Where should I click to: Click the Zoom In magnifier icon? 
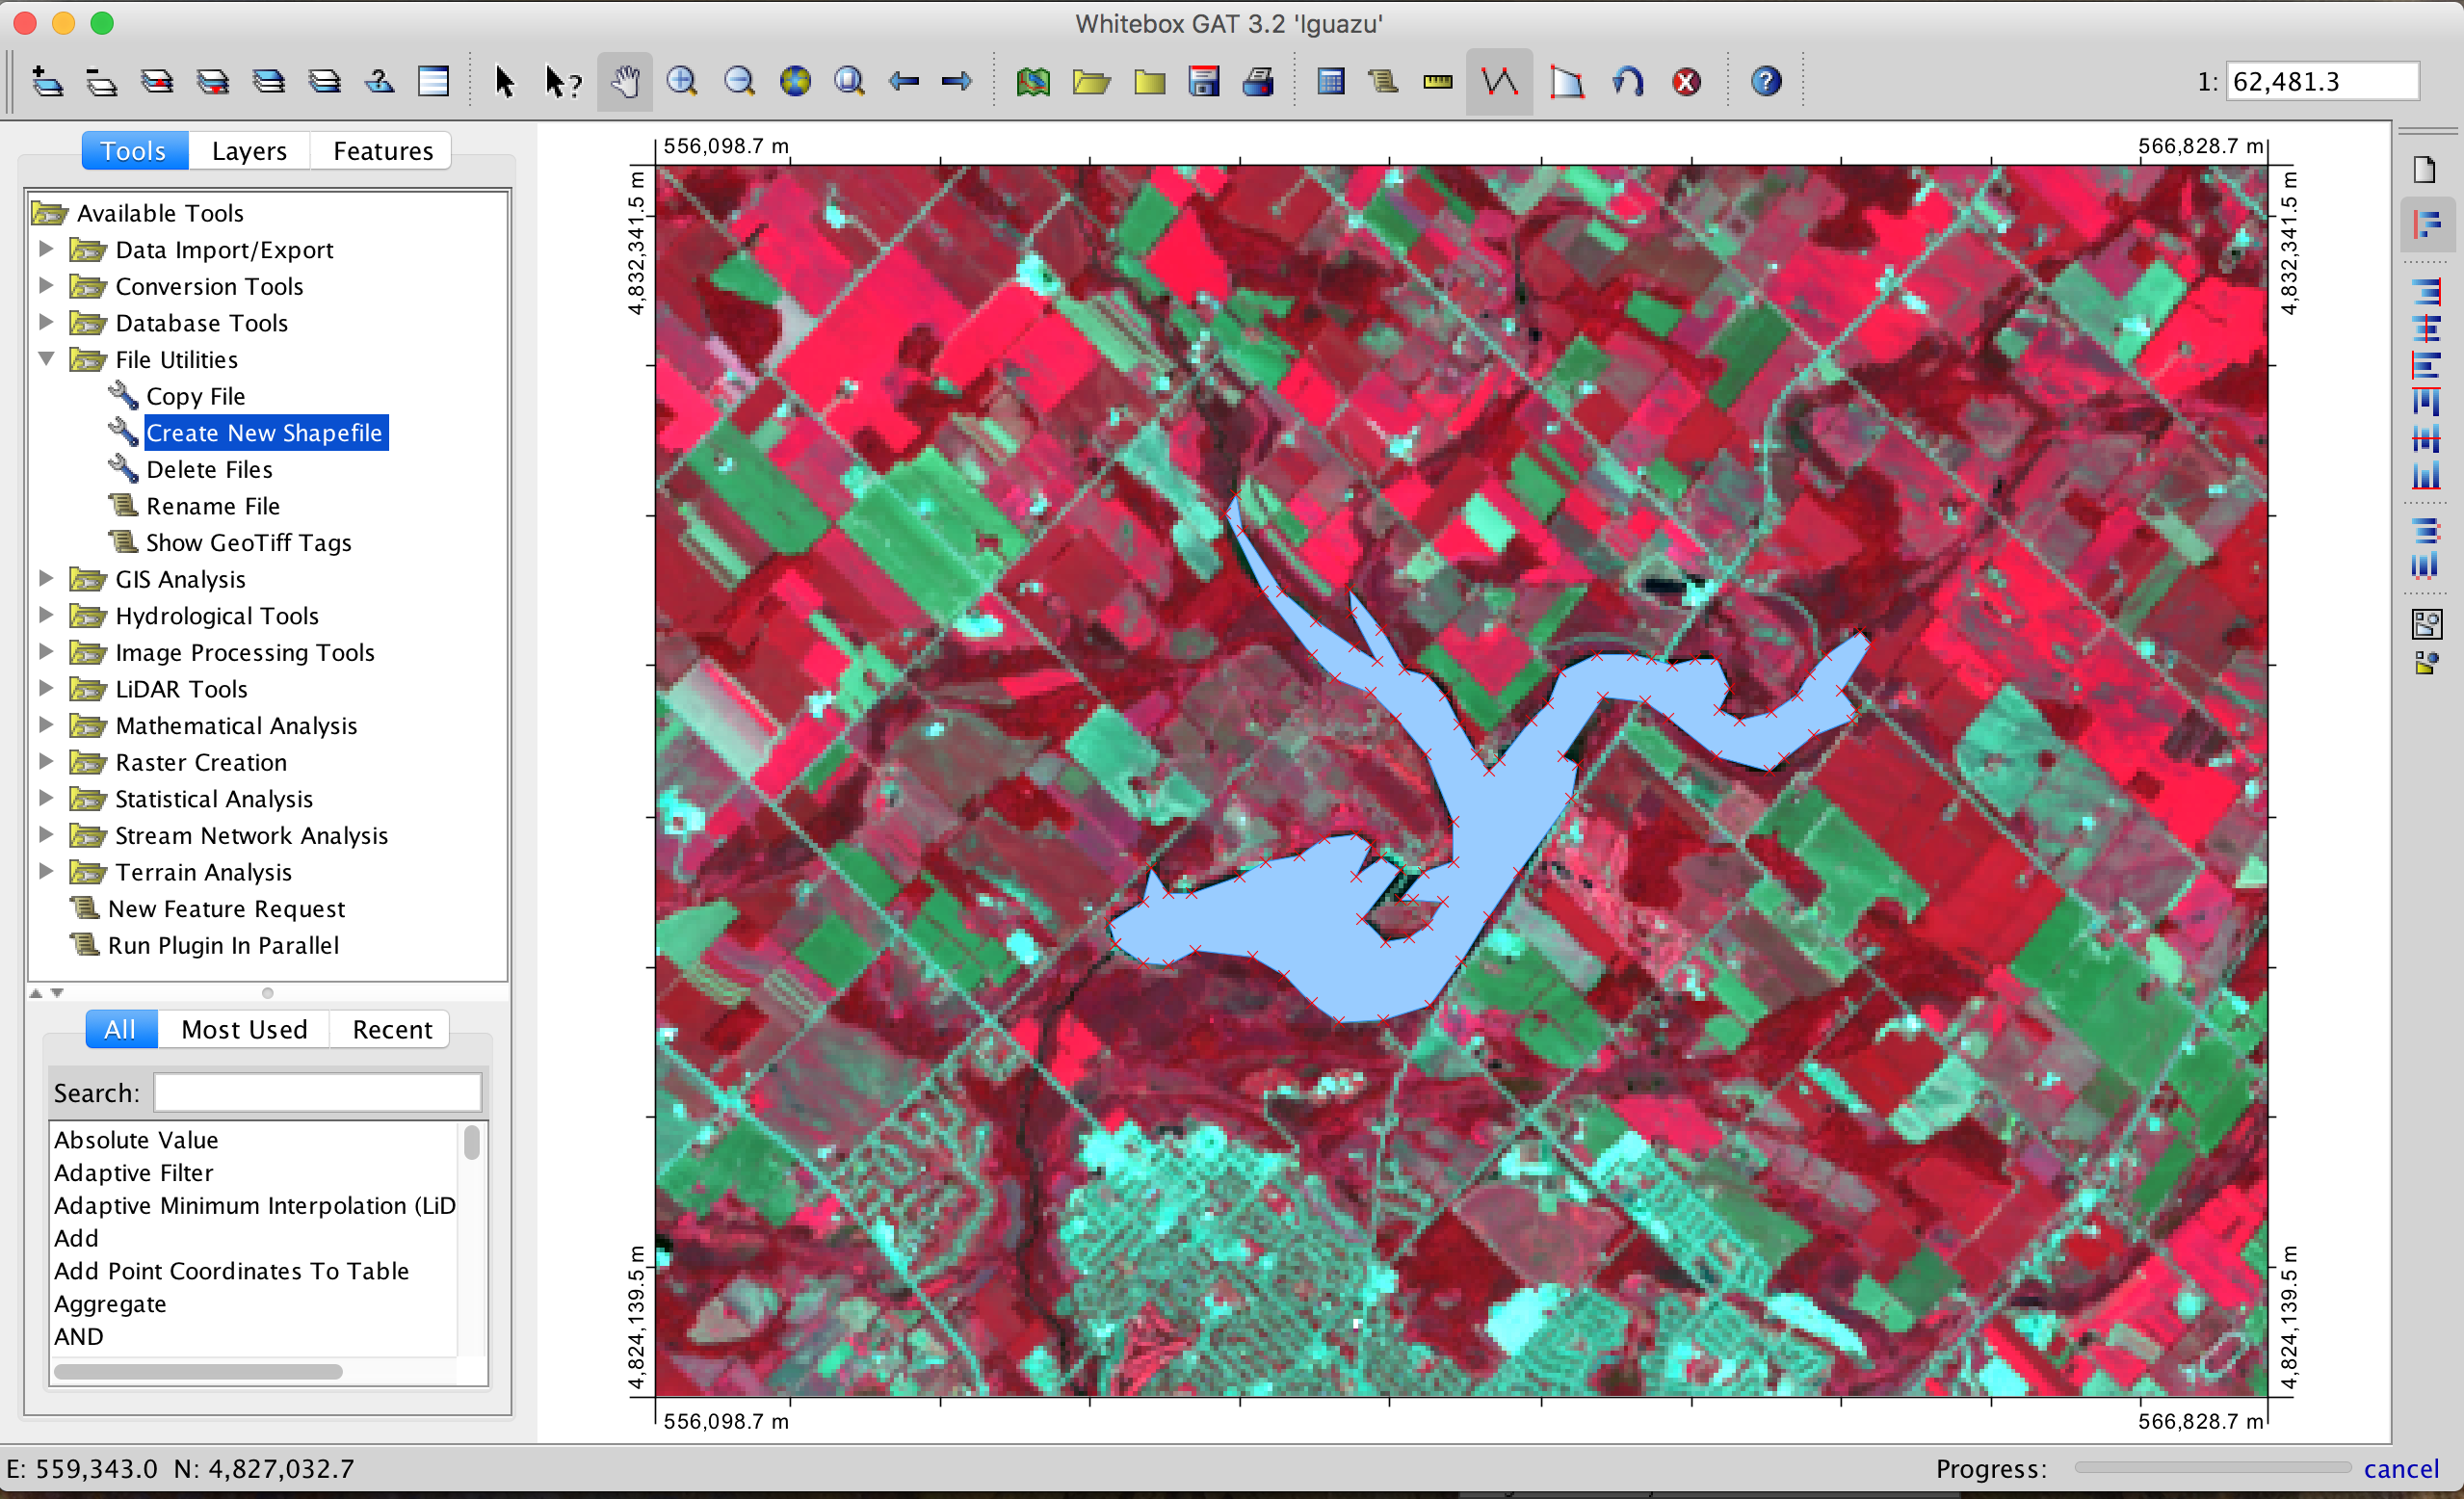(682, 82)
